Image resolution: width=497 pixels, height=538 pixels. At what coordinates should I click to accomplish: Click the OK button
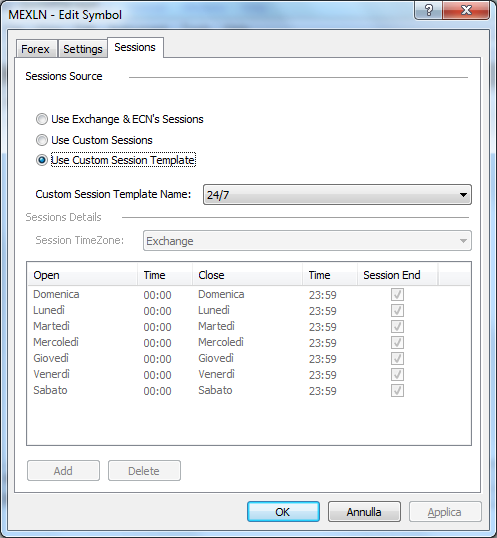coord(283,512)
